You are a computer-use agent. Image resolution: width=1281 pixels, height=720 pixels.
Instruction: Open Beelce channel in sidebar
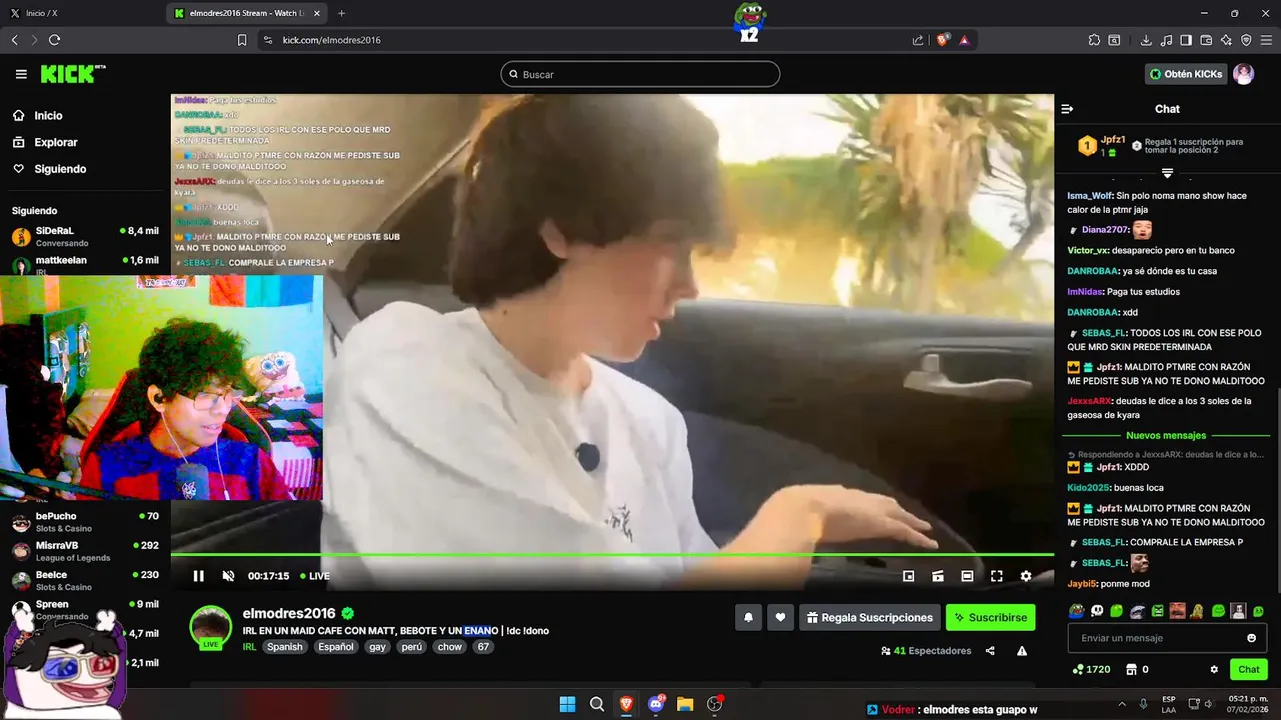click(x=85, y=580)
